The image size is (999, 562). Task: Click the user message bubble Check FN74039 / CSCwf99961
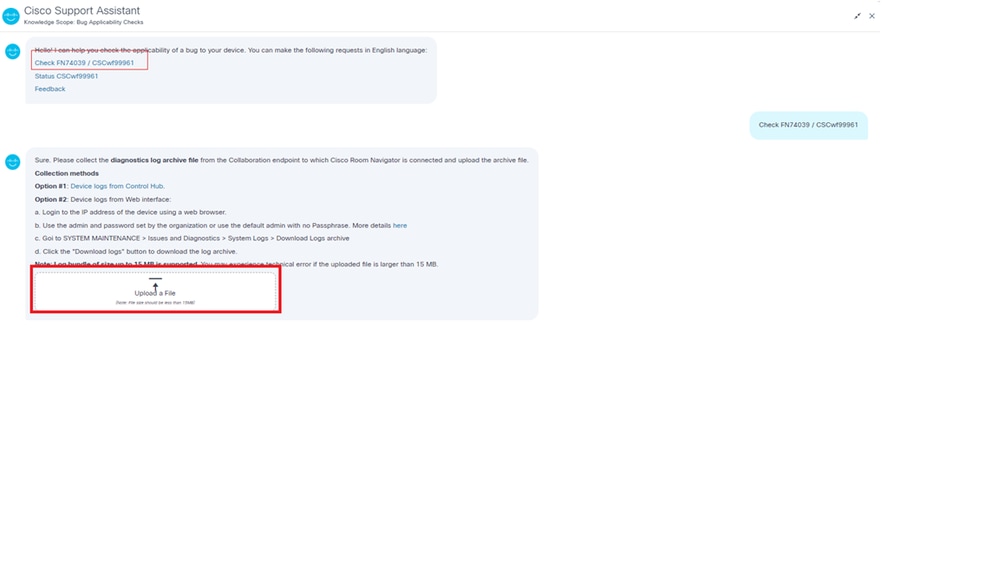coord(809,126)
